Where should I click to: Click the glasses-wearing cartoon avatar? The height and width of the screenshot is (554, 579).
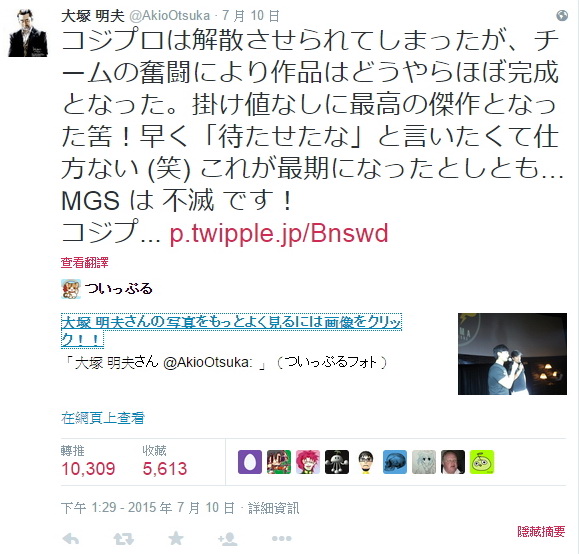click(366, 462)
